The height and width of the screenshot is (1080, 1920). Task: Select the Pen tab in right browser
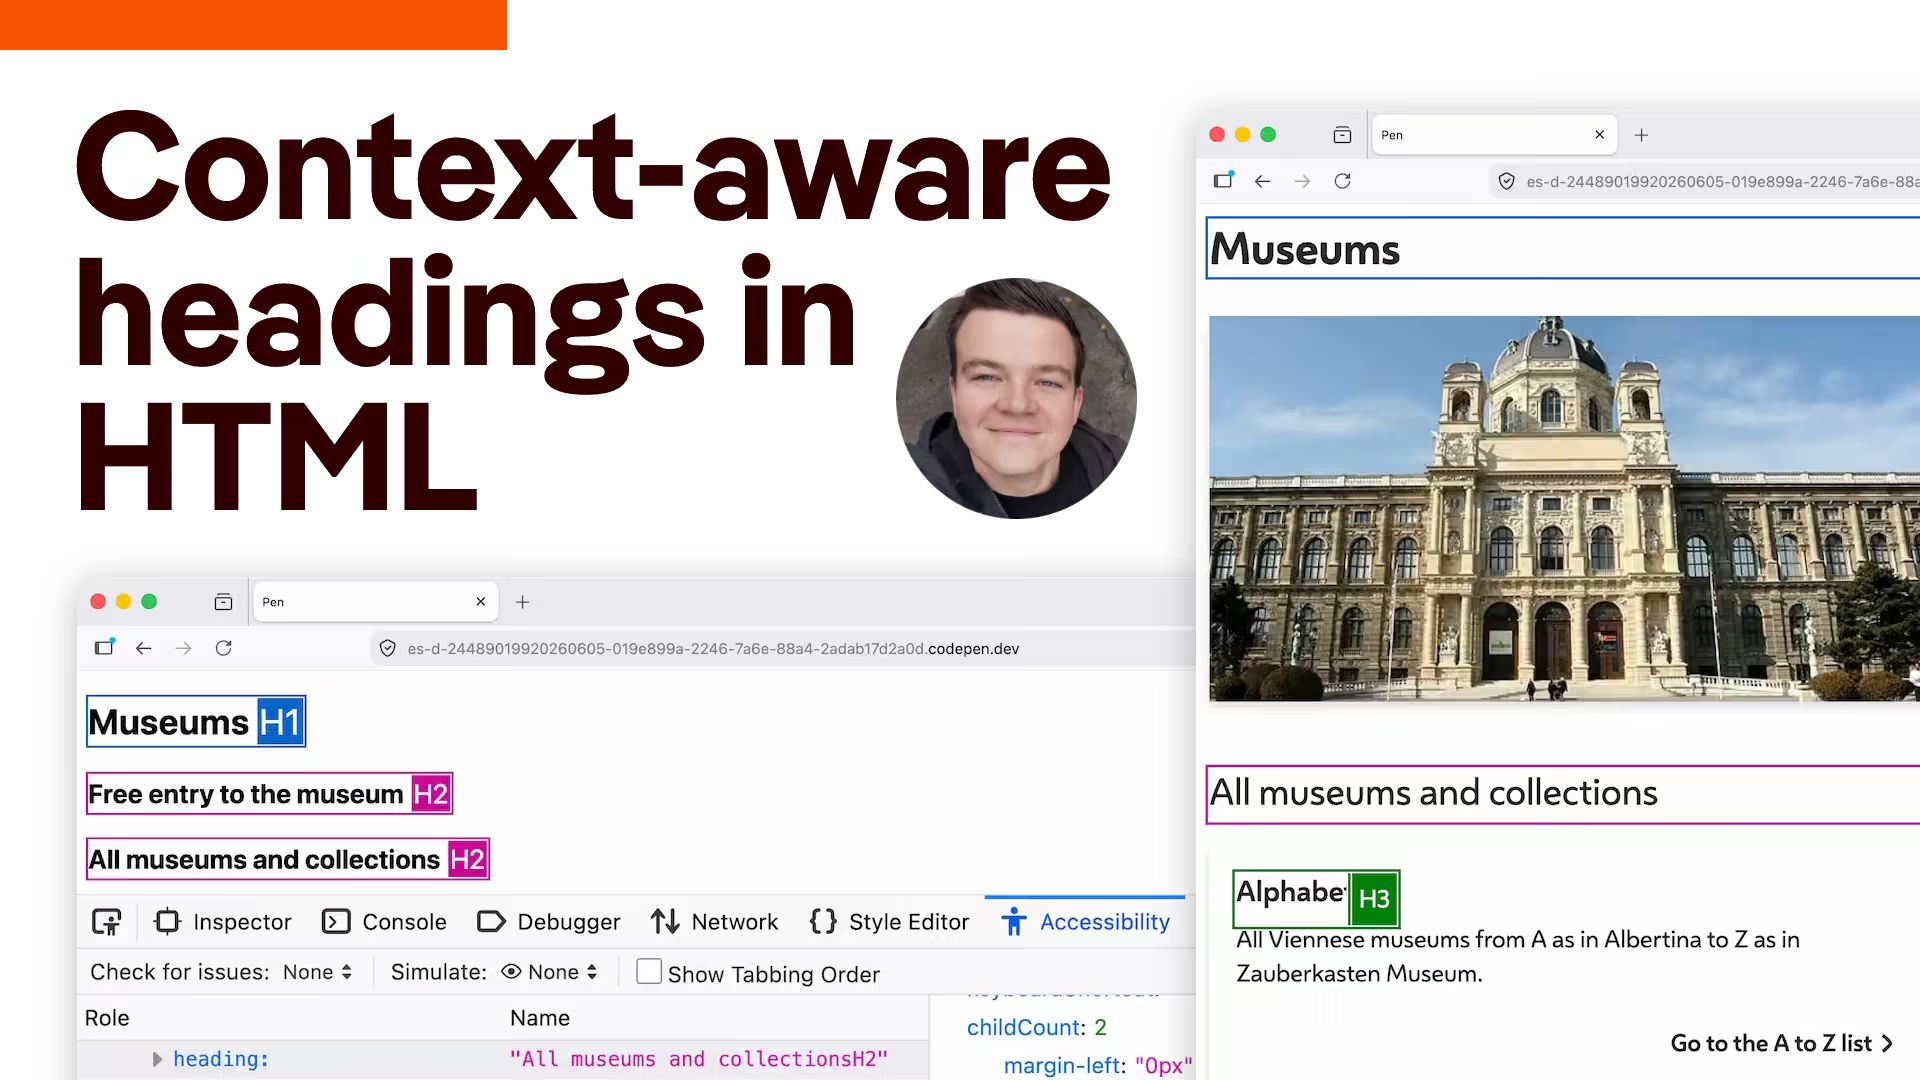tap(1493, 135)
